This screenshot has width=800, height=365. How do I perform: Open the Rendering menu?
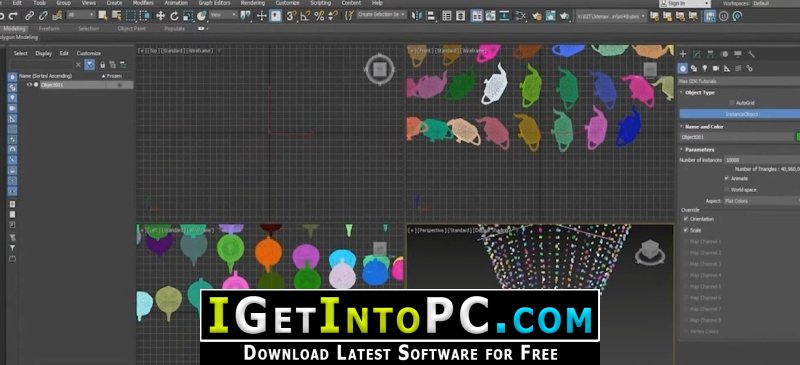click(253, 3)
